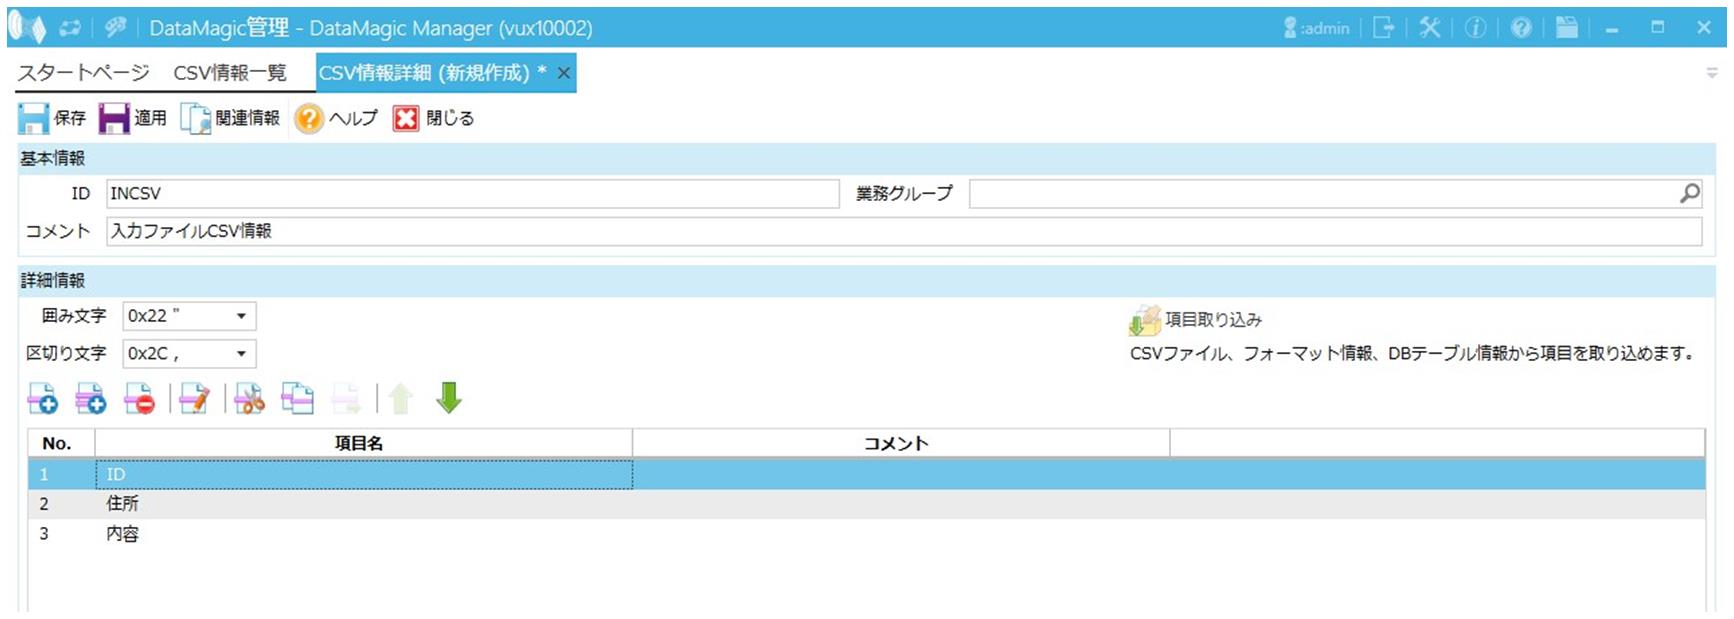Click the greyed-out paste item icon
This screenshot has height=619, width=1734.
[346, 398]
